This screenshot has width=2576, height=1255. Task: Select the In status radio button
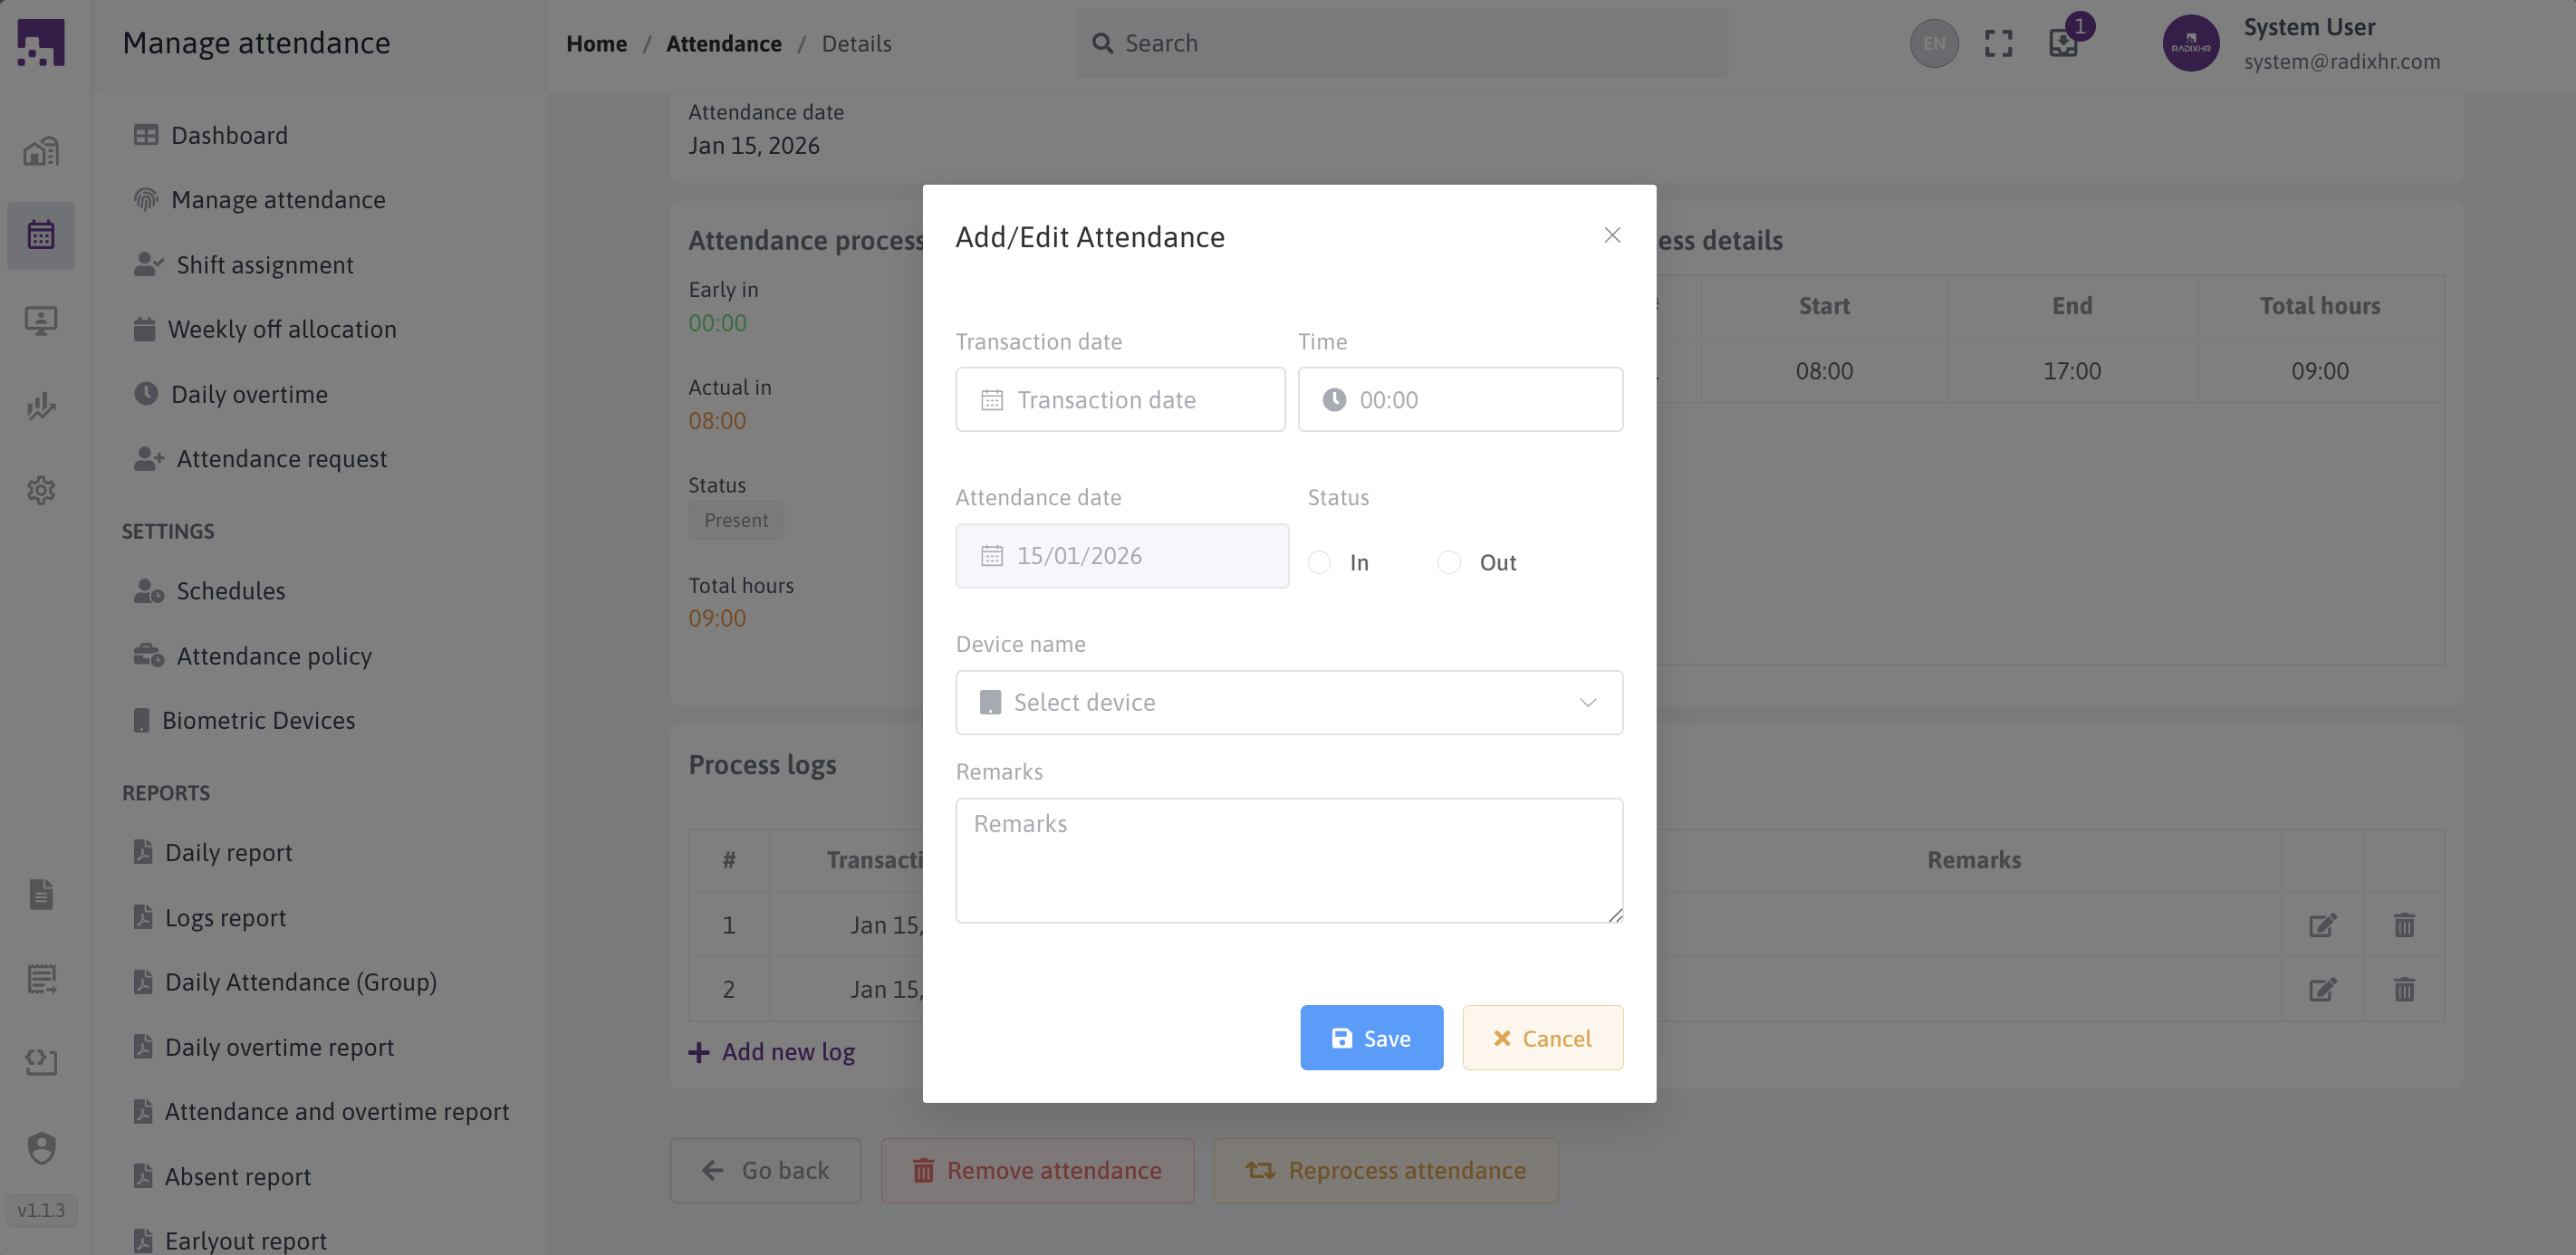click(1320, 563)
